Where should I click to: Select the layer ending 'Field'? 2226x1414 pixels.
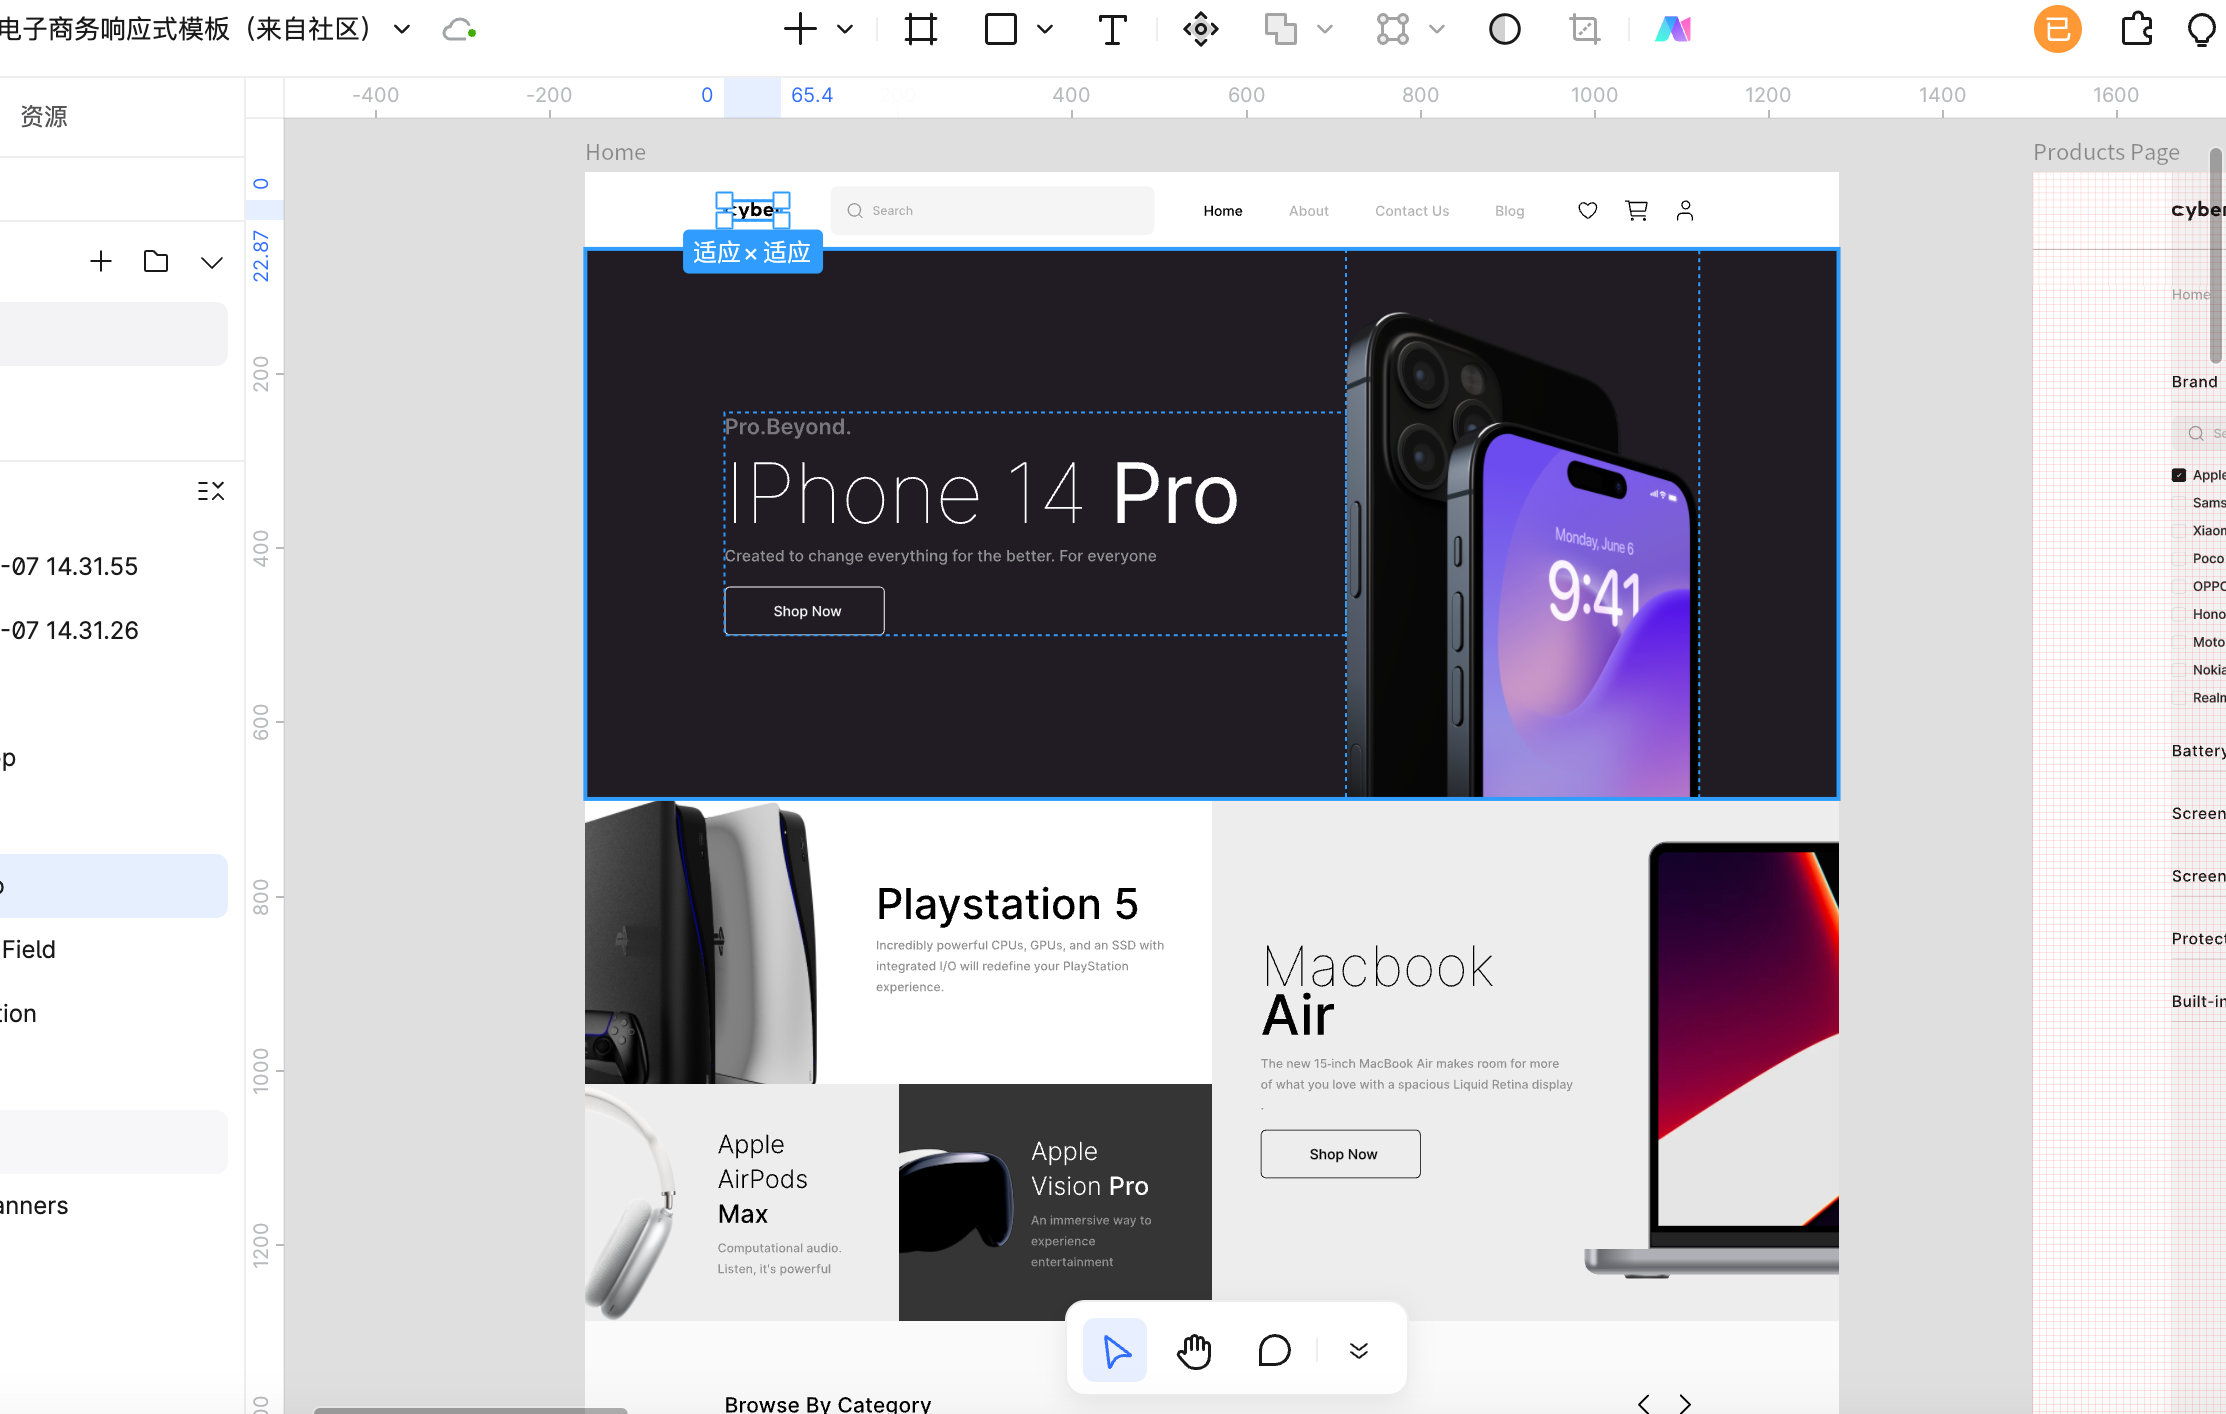[x=28, y=949]
